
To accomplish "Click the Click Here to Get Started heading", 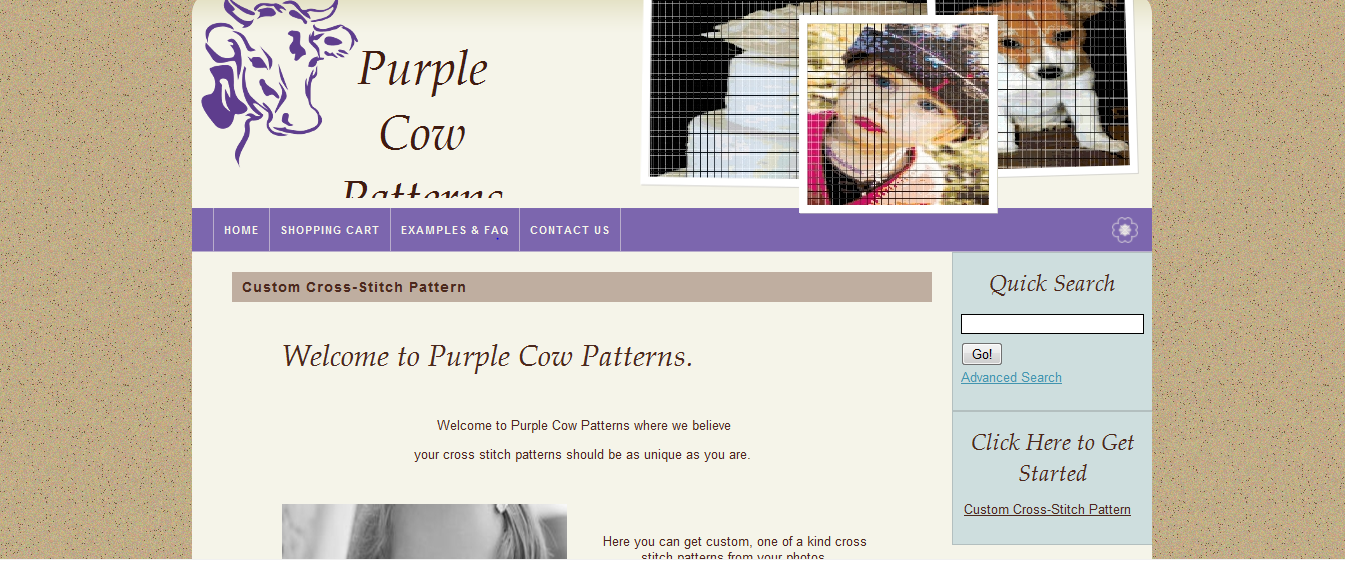I will coord(1052,457).
